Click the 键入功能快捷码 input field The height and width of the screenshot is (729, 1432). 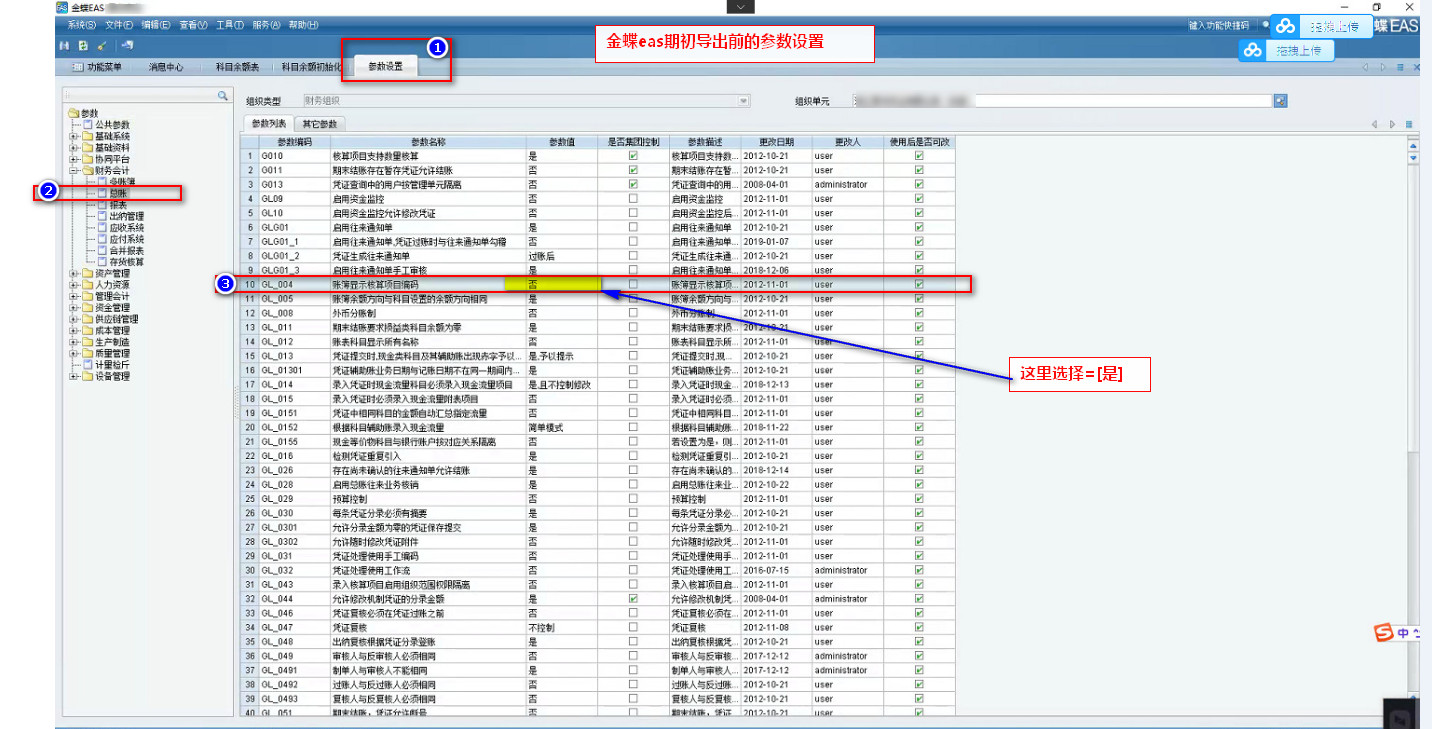pyautogui.click(x=1218, y=25)
